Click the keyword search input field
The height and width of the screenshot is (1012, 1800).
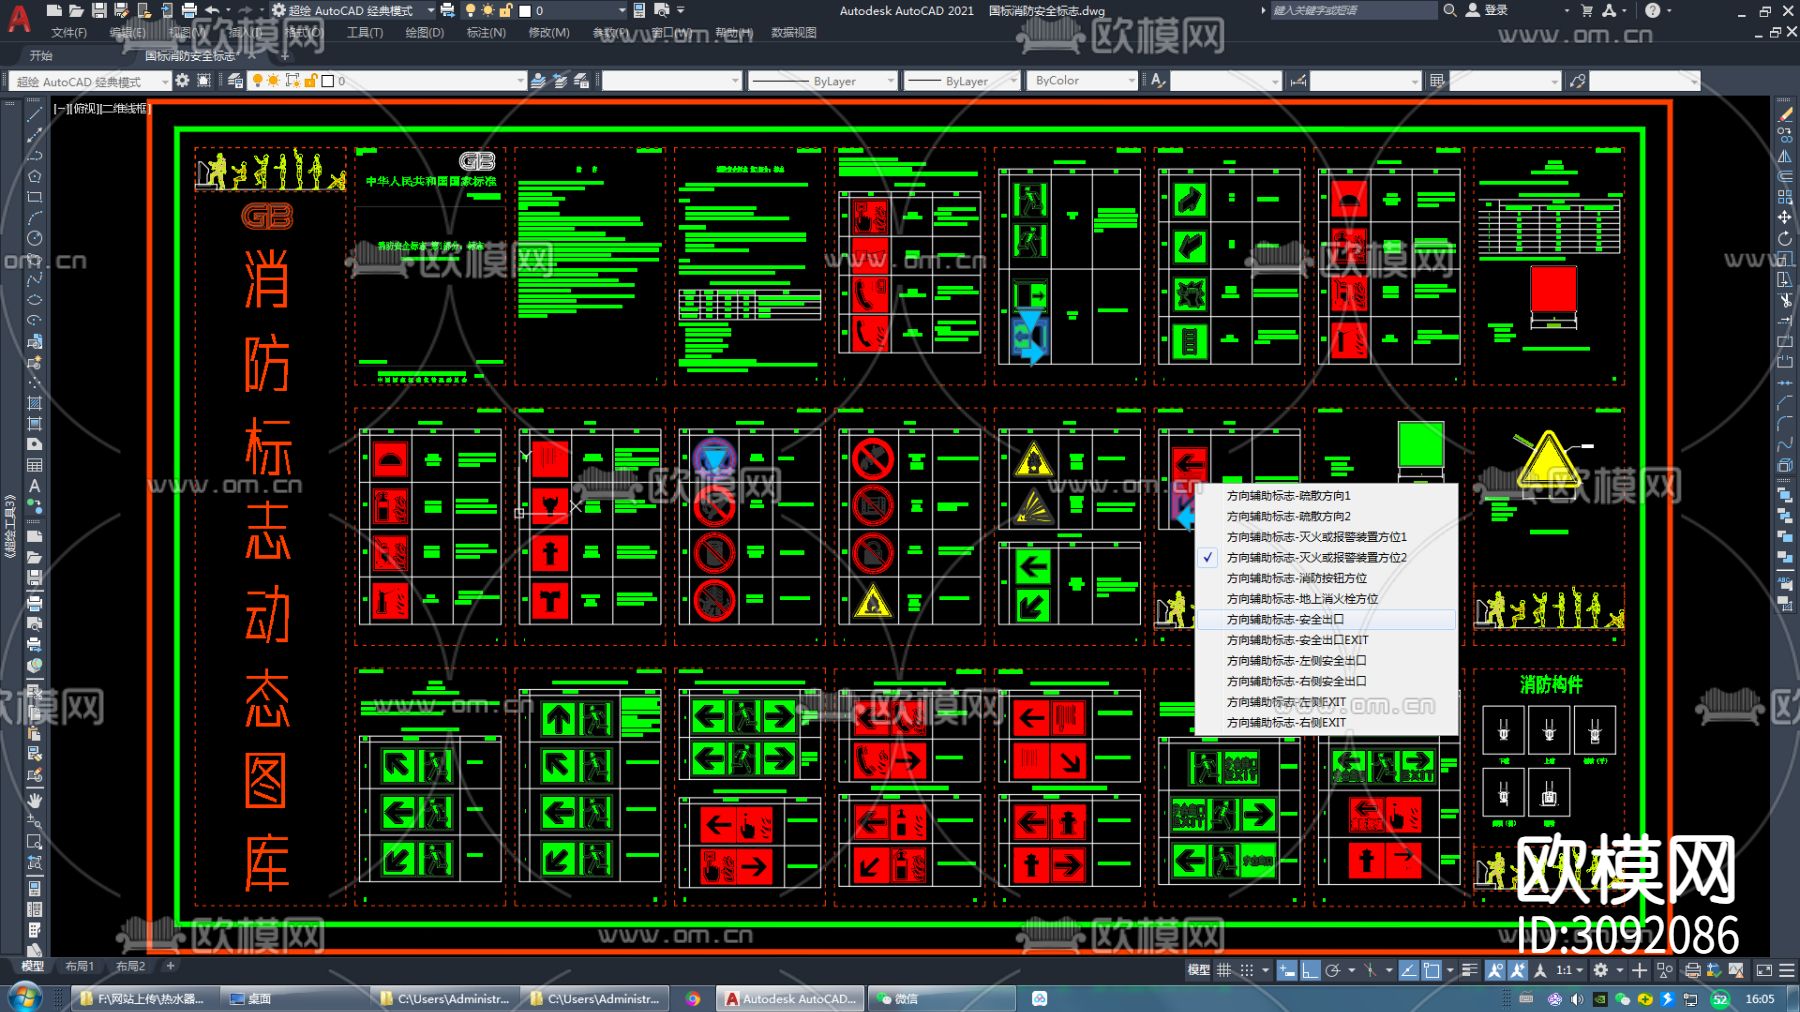pyautogui.click(x=1352, y=10)
